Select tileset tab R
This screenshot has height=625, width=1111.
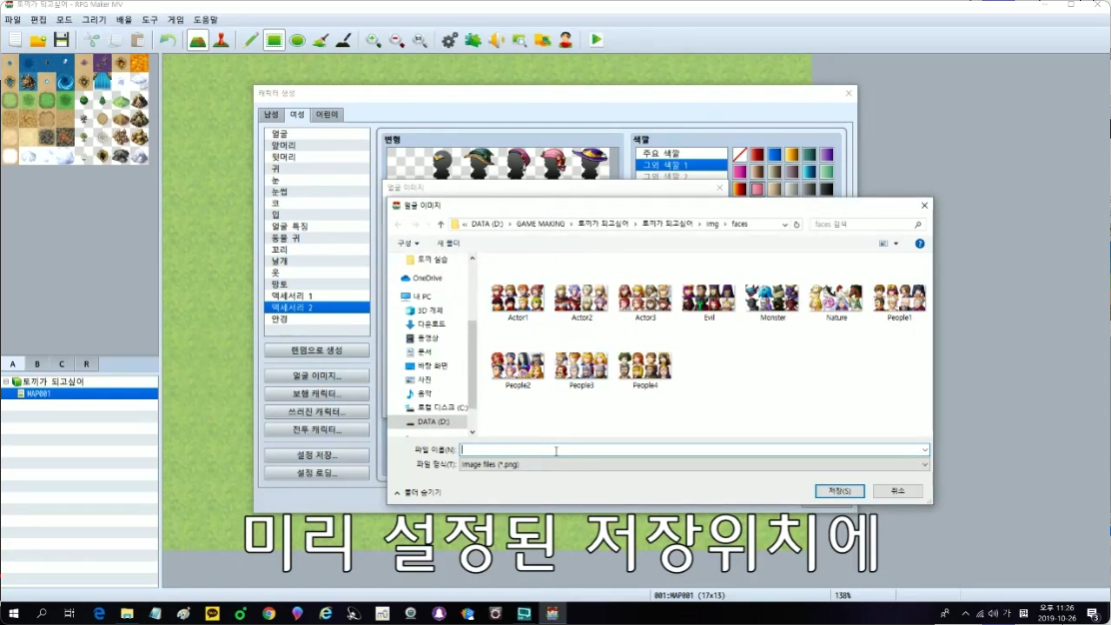pos(86,364)
